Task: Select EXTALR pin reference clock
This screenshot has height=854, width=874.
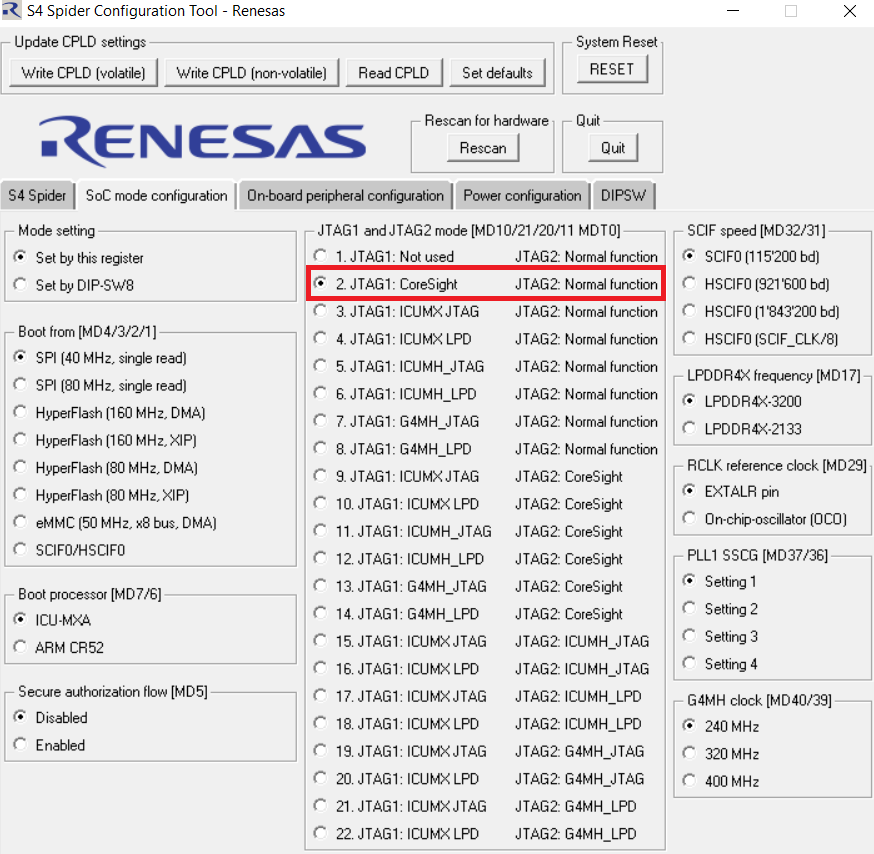Action: point(731,492)
